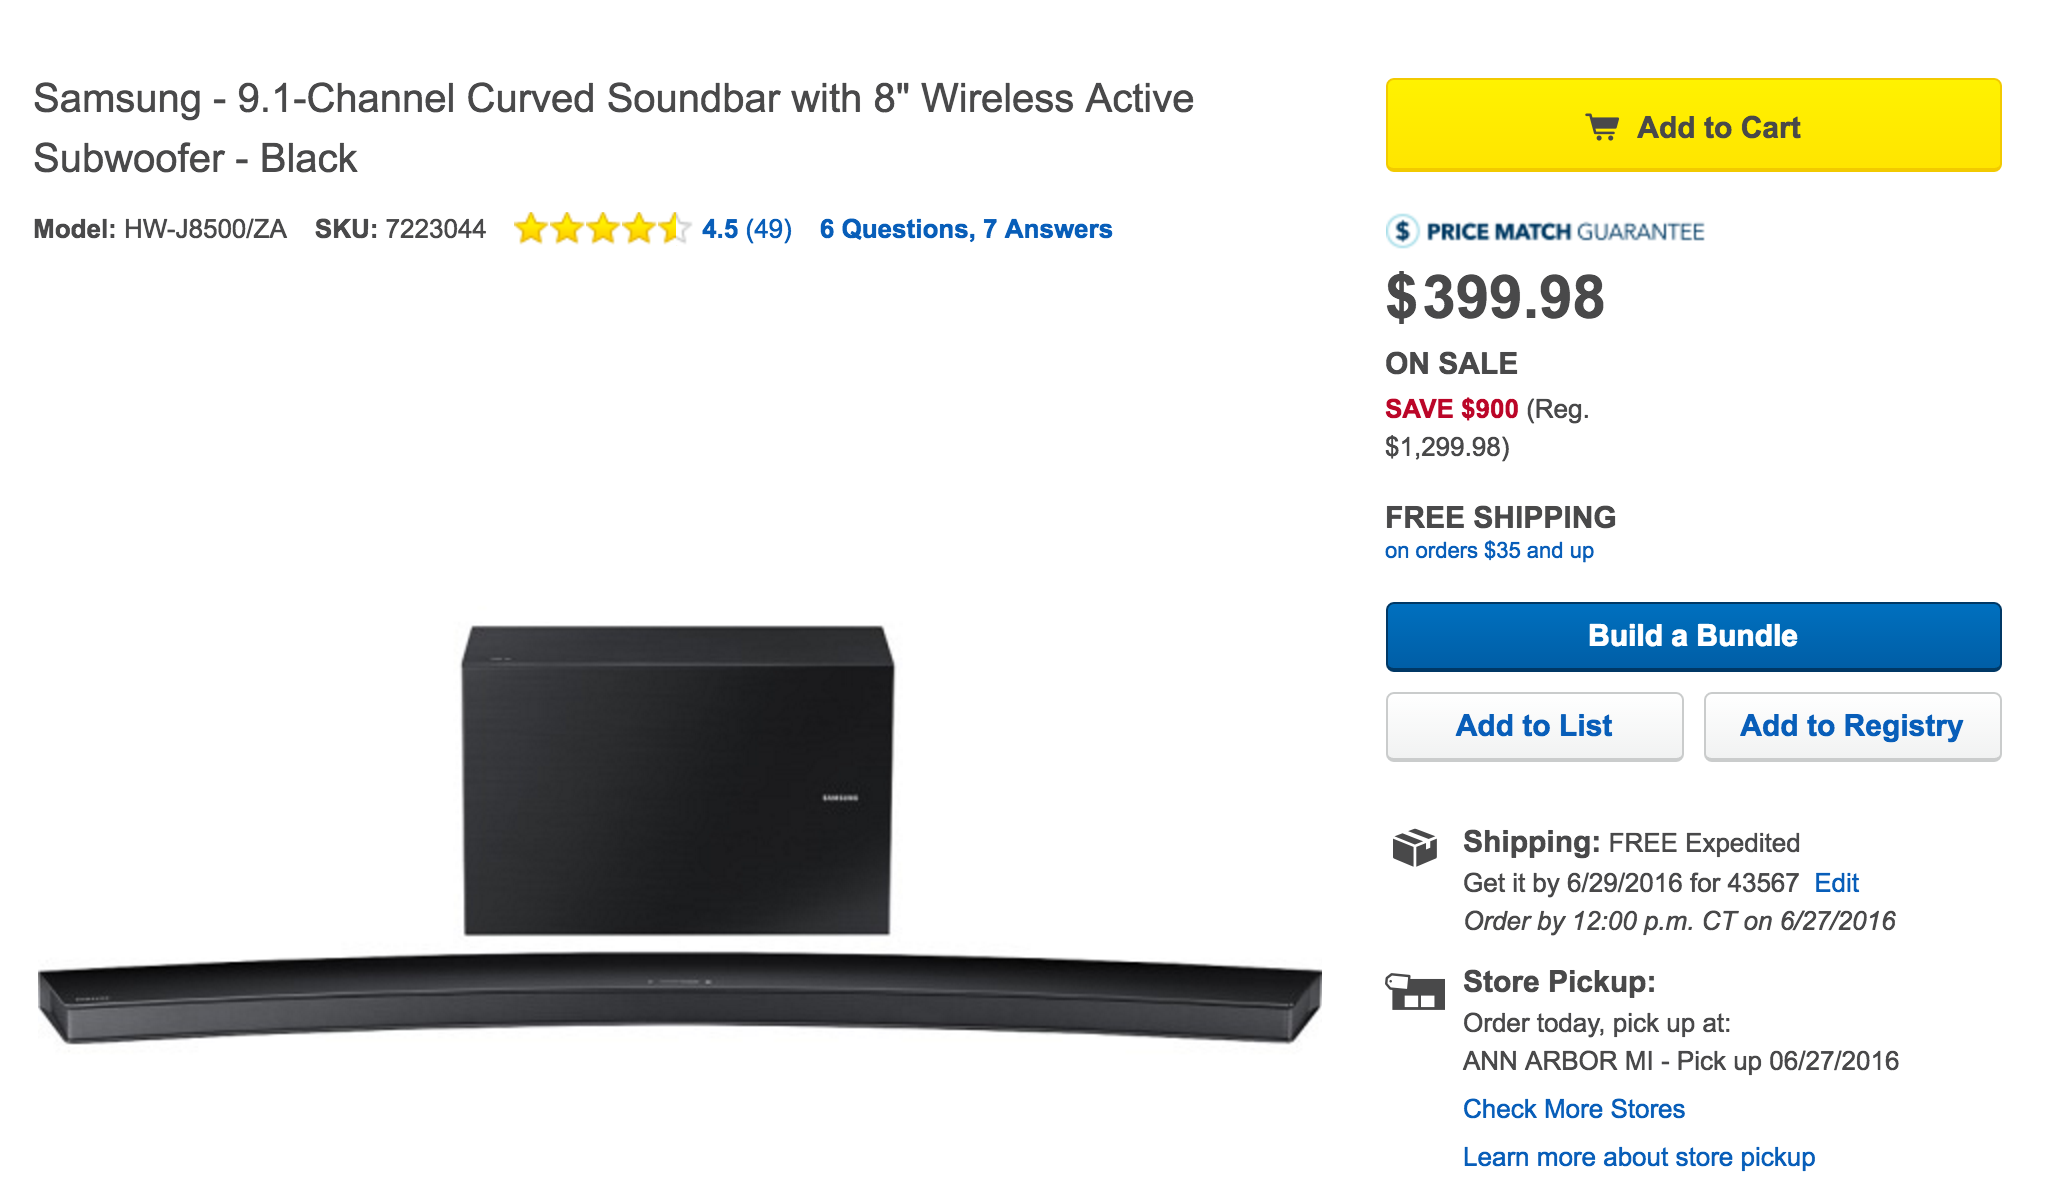The image size is (2056, 1196).
Task: View 6 Questions, 7 Answers
Action: point(965,229)
